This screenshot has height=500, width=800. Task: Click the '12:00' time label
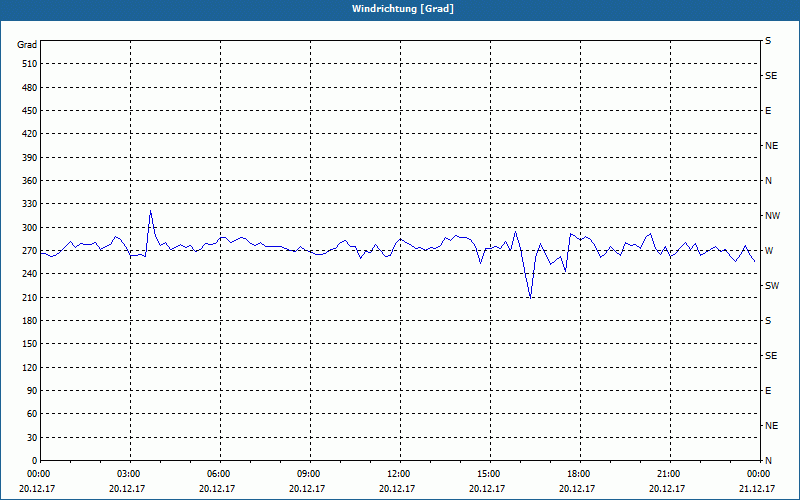coord(399,474)
